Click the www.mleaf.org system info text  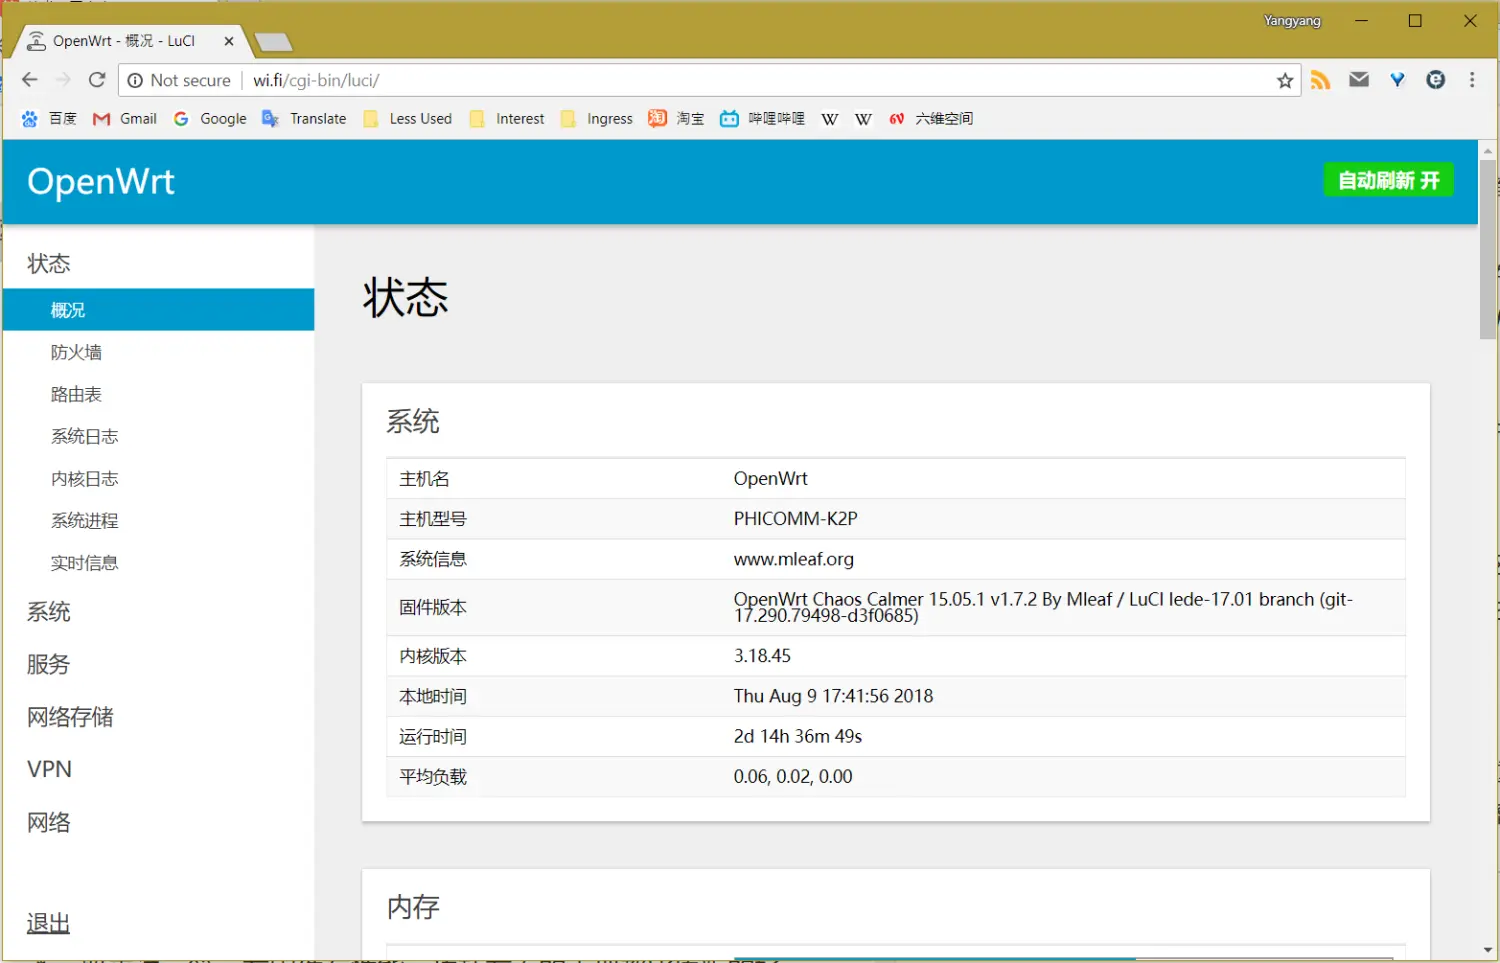pos(794,559)
